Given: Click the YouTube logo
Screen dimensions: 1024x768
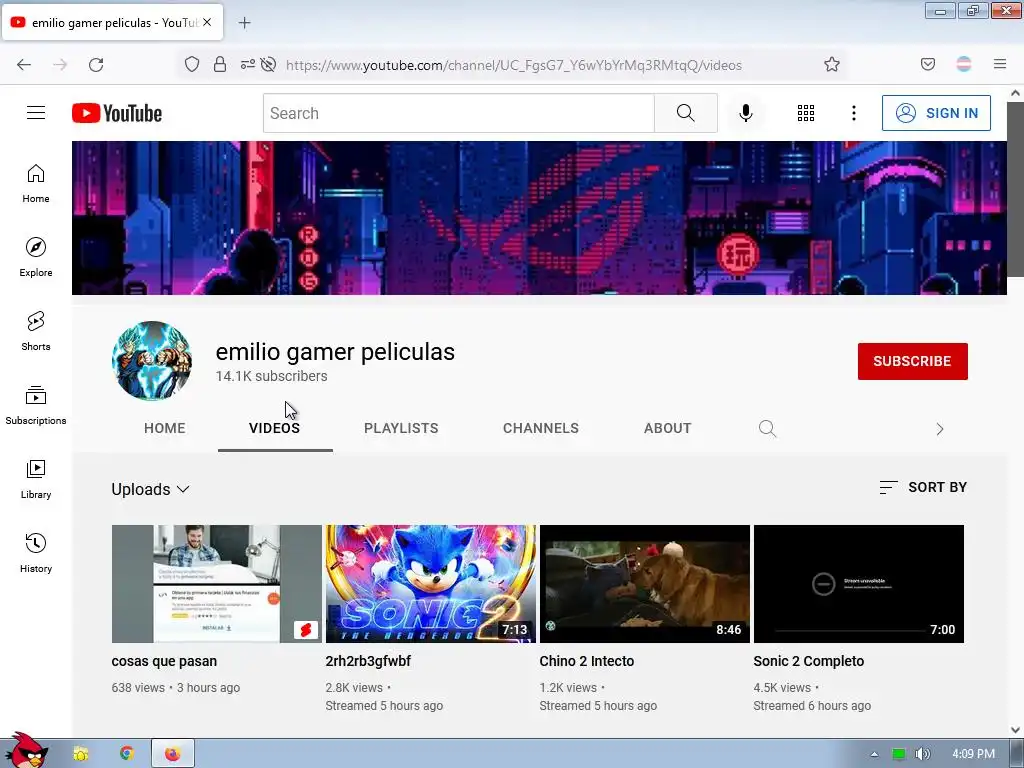Looking at the screenshot, I should [x=117, y=113].
